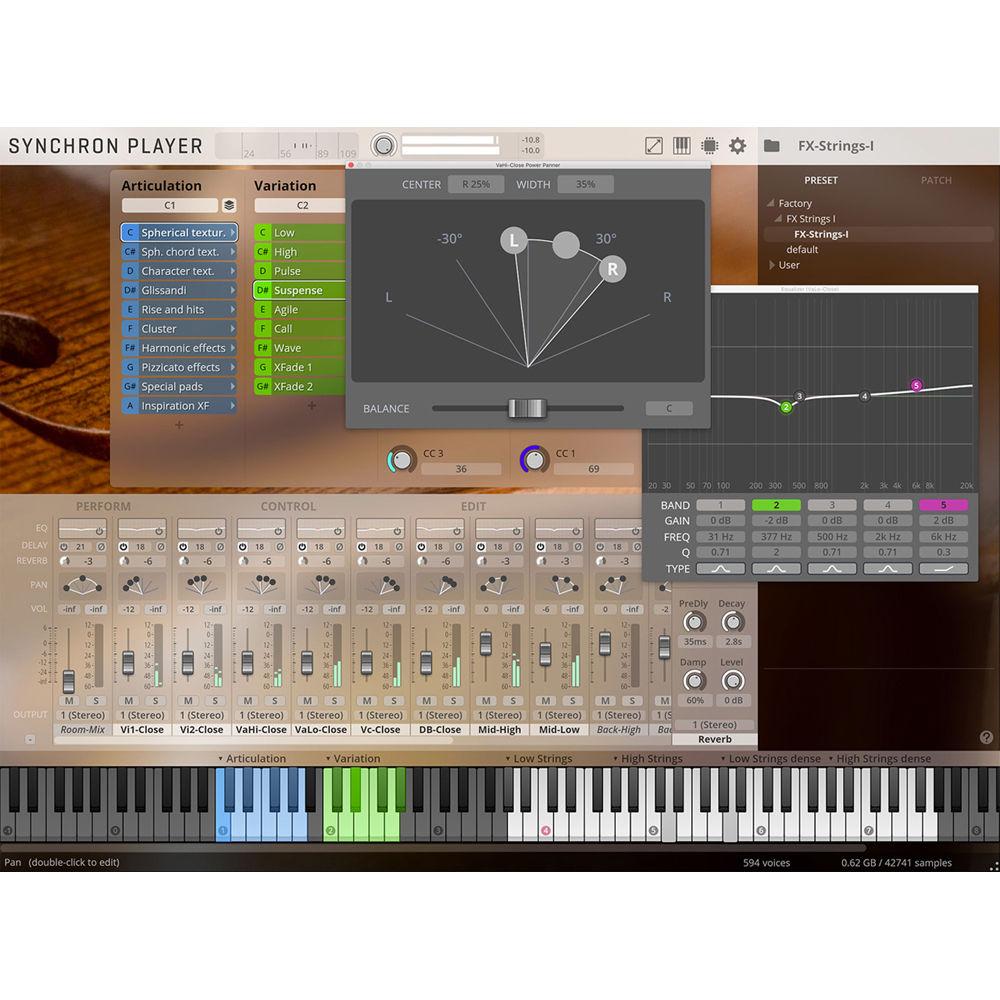The image size is (1000, 1000).
Task: Switch to the PERFORM tab
Action: (x=106, y=506)
